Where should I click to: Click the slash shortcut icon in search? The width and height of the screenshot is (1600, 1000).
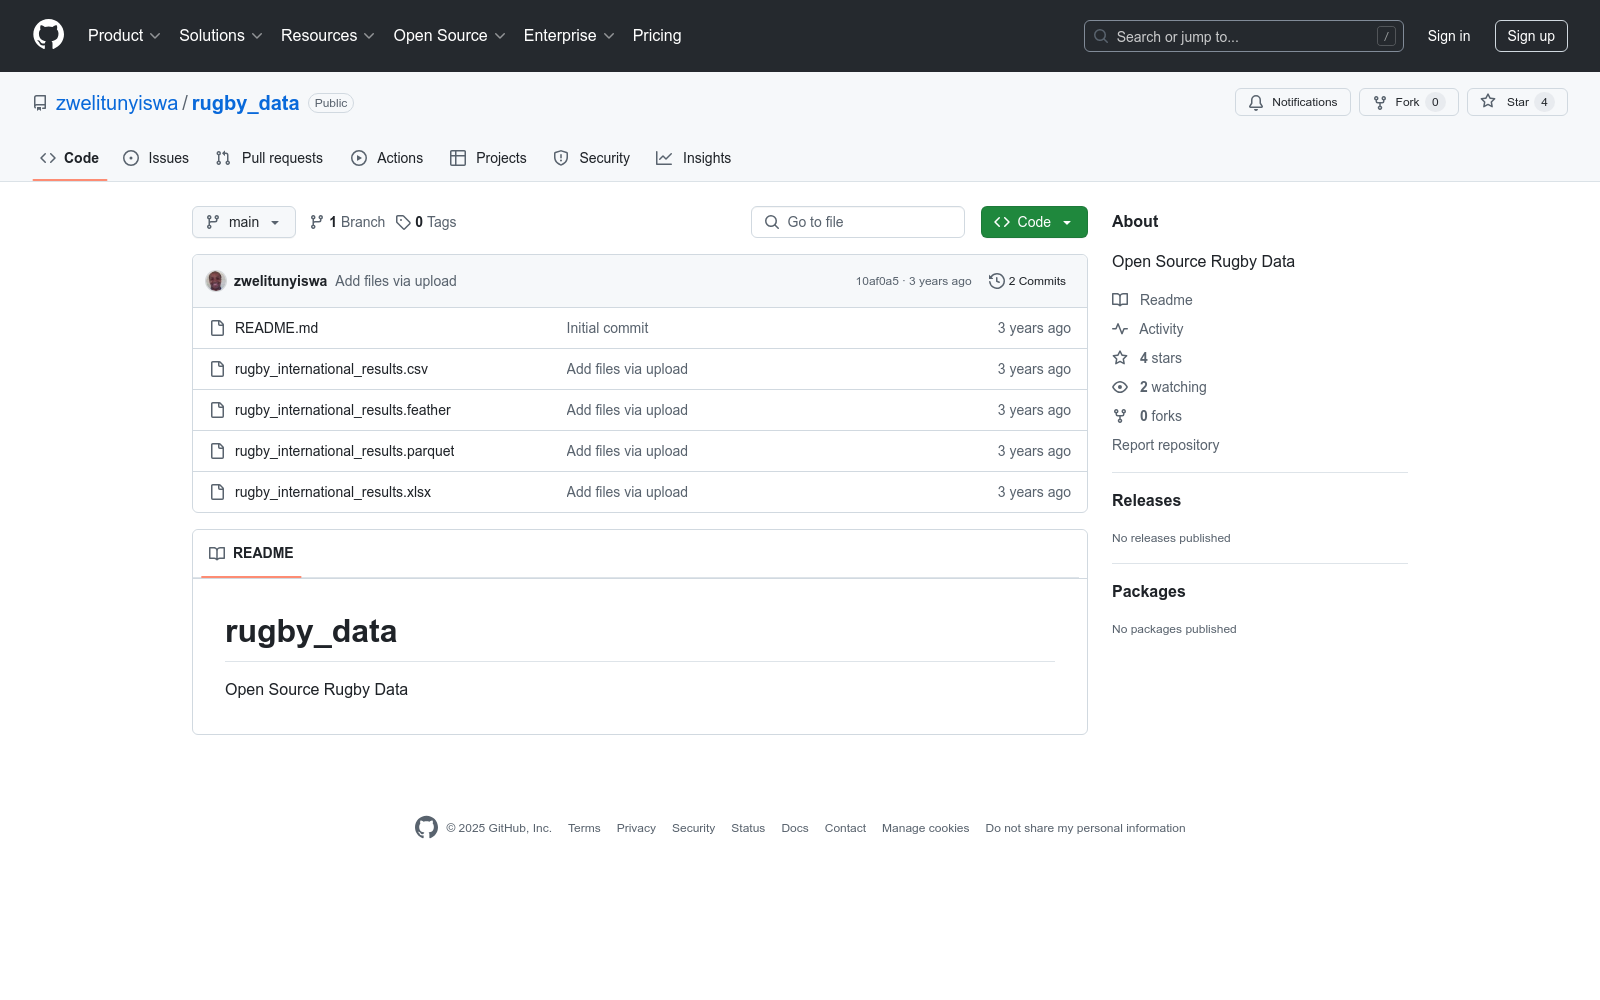1386,36
